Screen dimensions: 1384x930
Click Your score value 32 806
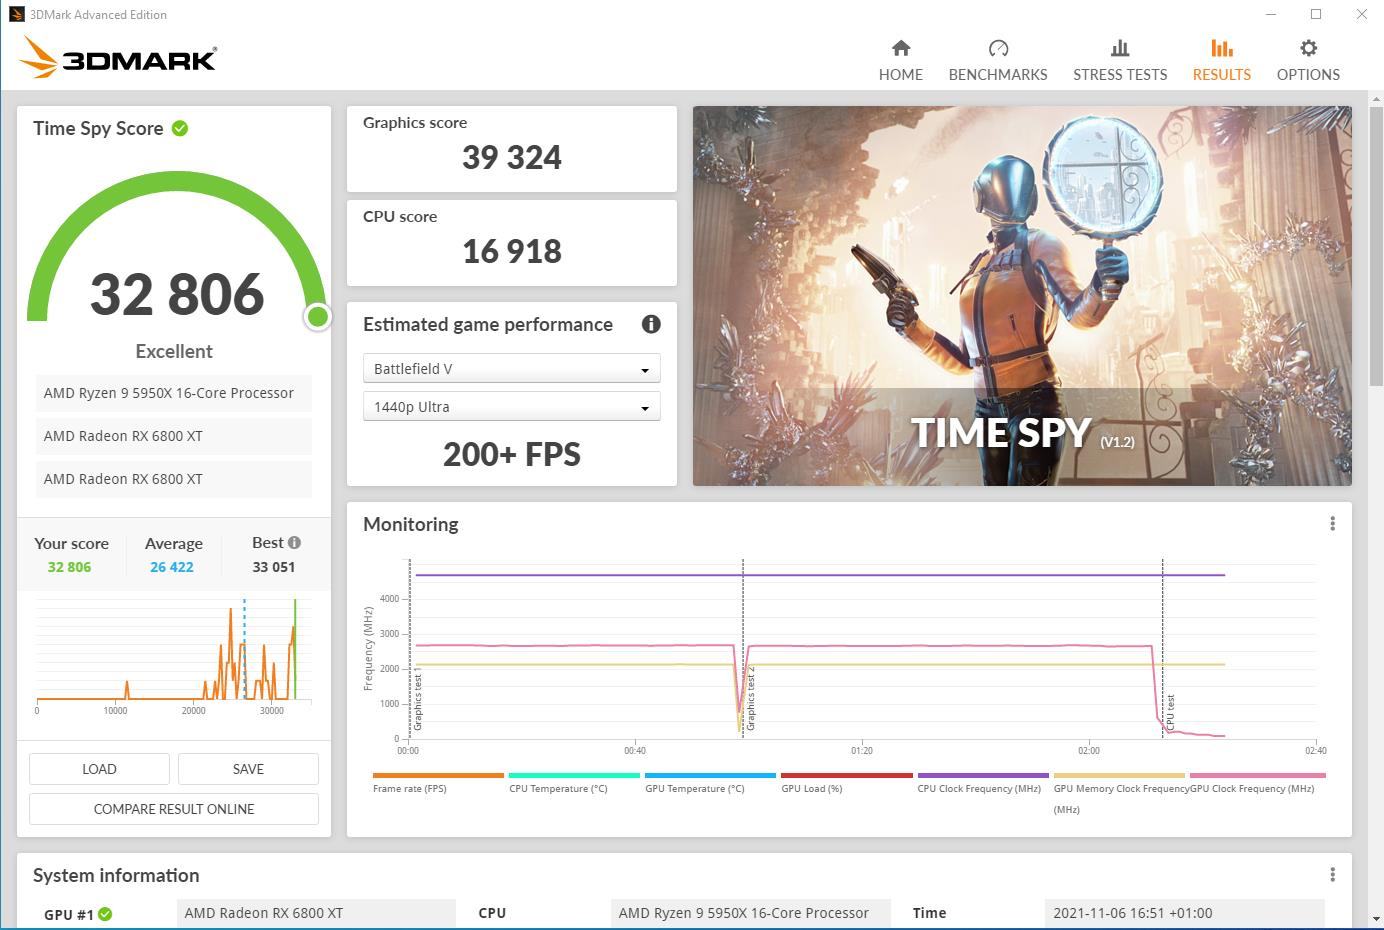pyautogui.click(x=69, y=567)
